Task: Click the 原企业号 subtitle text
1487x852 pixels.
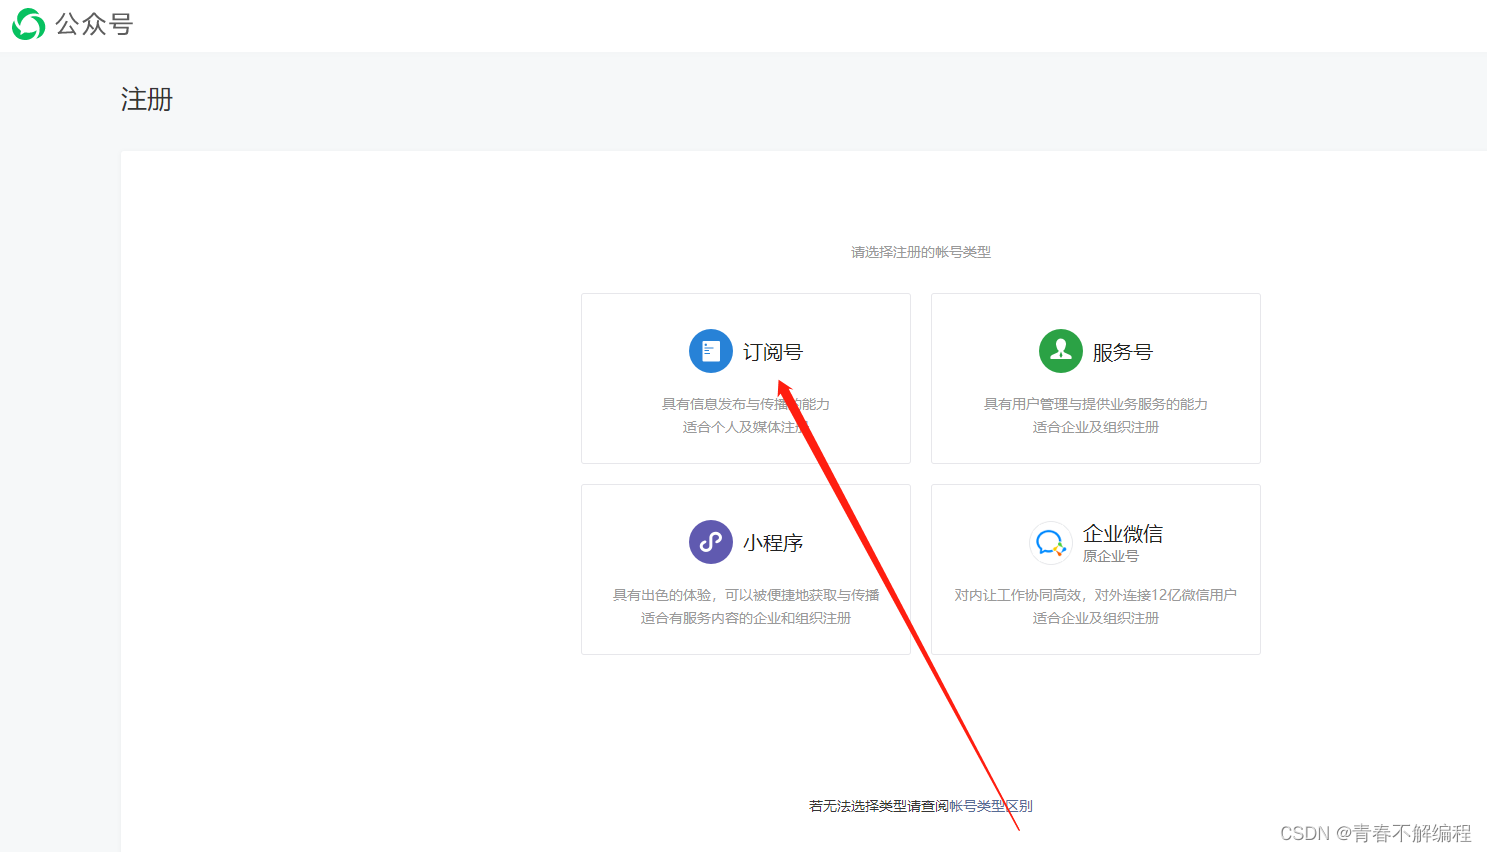Action: tap(1111, 556)
